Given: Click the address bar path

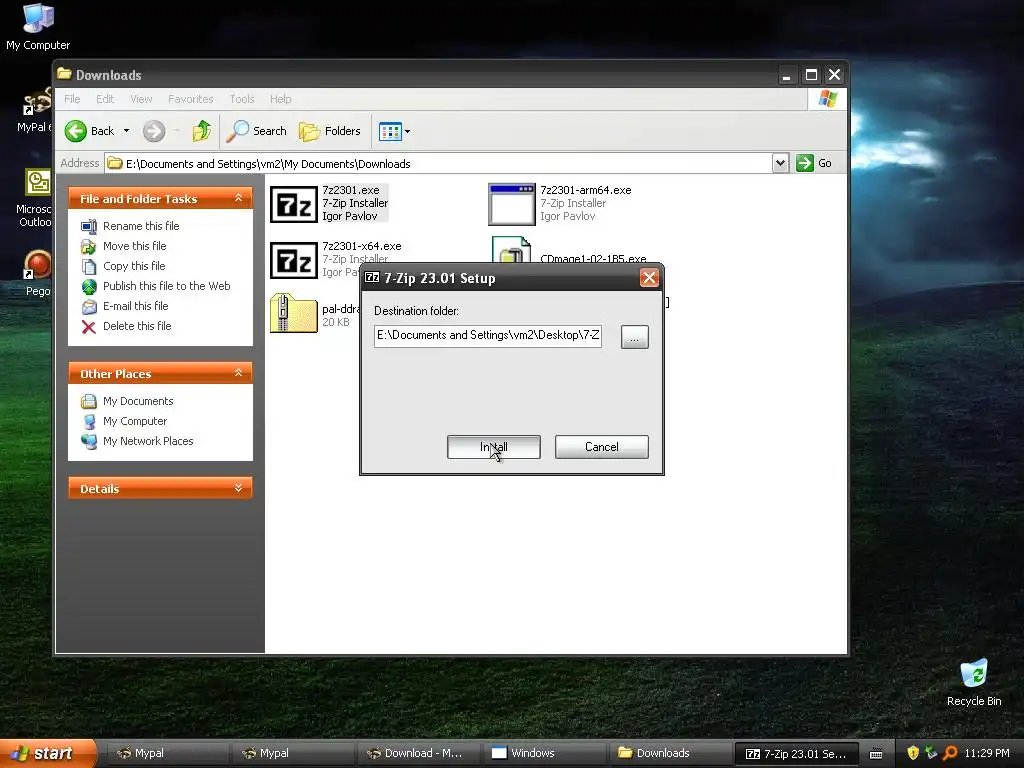Looking at the screenshot, I should click(268, 164).
